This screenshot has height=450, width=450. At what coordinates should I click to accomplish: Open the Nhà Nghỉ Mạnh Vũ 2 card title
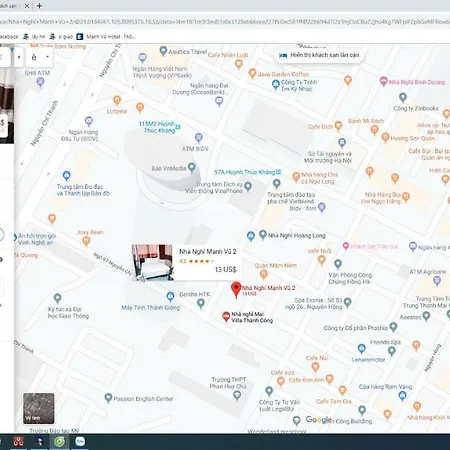(x=208, y=251)
